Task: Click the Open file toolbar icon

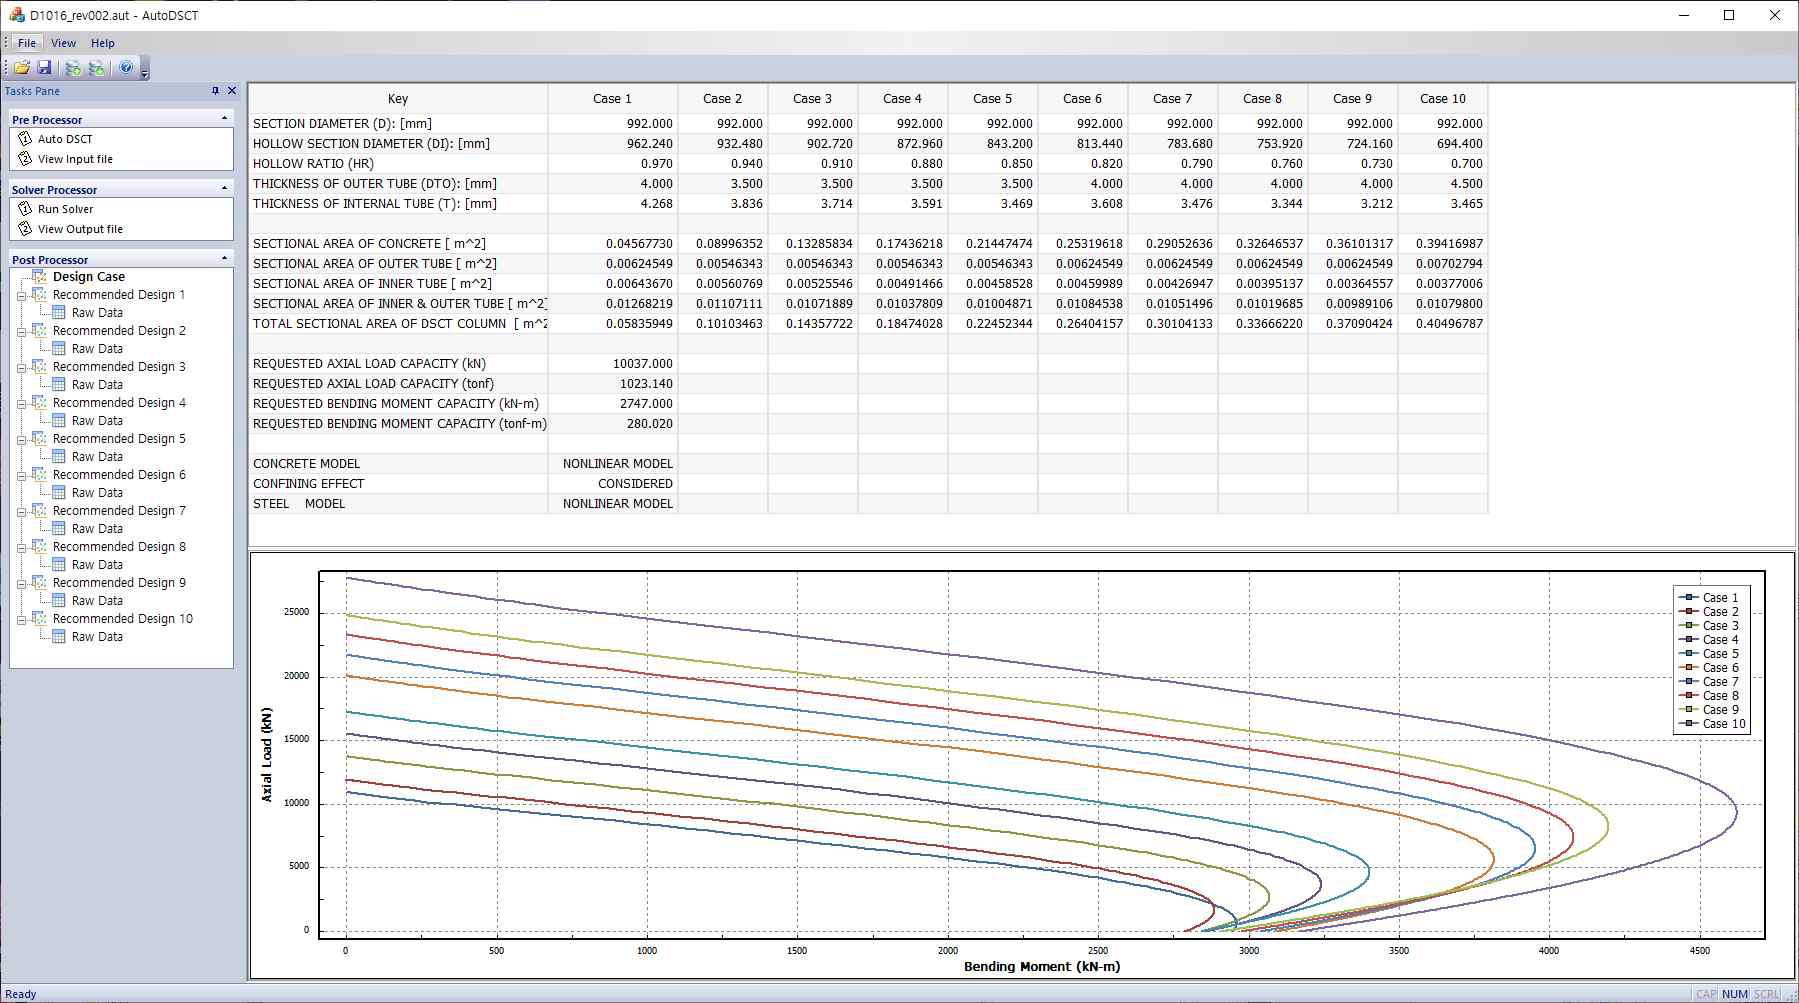Action: (x=21, y=68)
